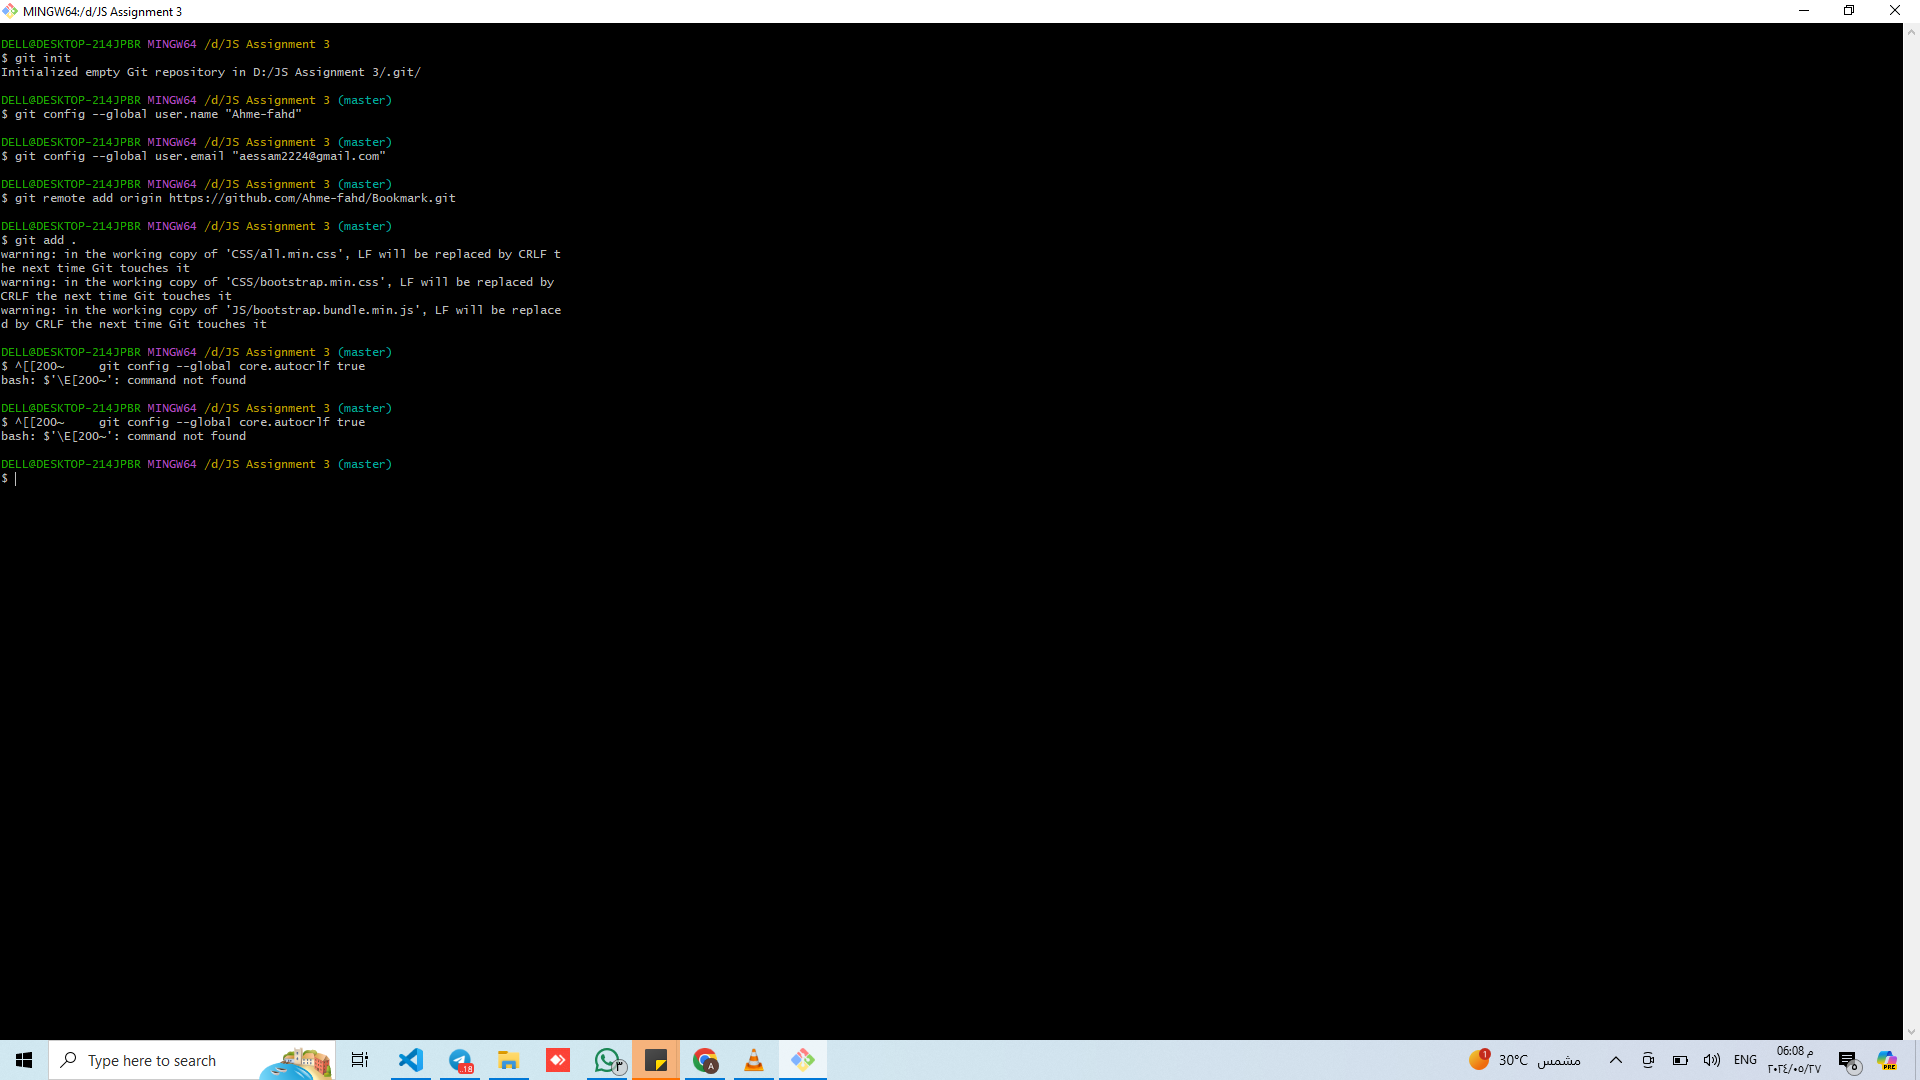This screenshot has height=1080, width=1920.
Task: Expand hidden system tray icons
Action: coord(1616,1060)
